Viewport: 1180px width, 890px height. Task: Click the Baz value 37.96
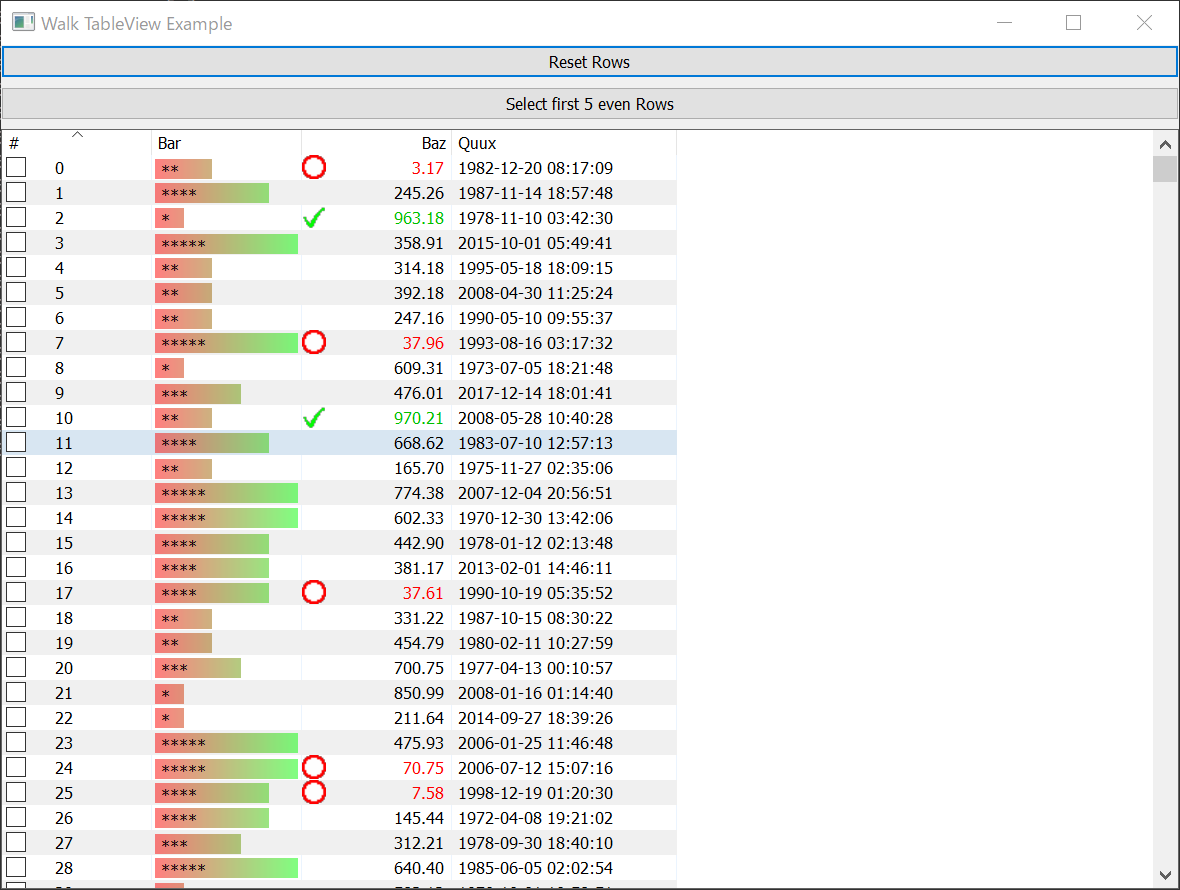coord(423,343)
